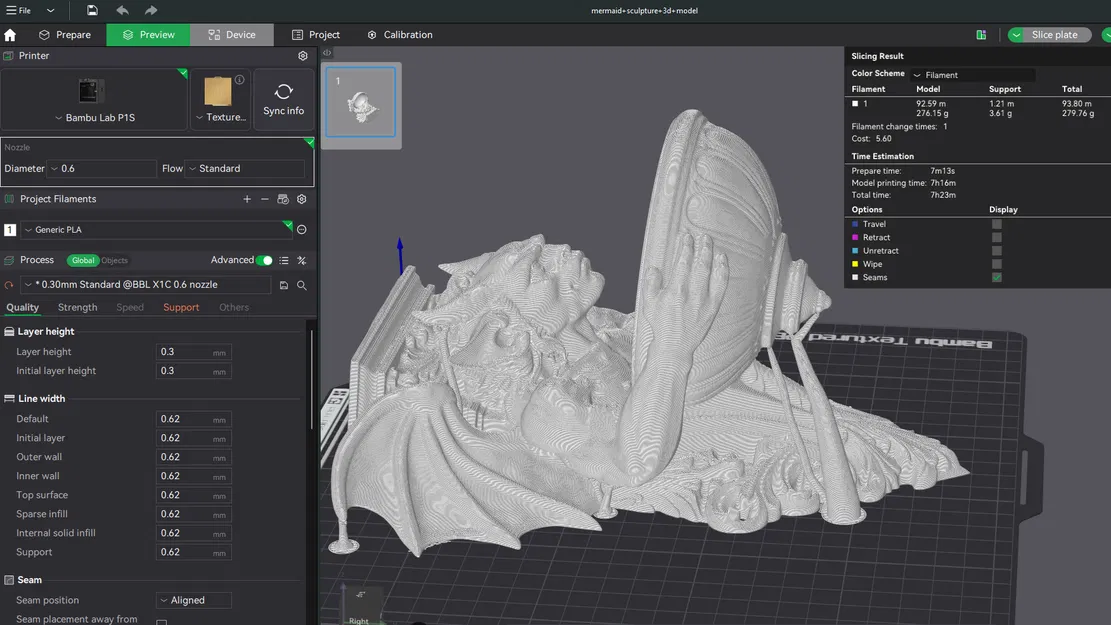Open the File menu
Image resolution: width=1111 pixels, height=625 pixels.
click(24, 10)
